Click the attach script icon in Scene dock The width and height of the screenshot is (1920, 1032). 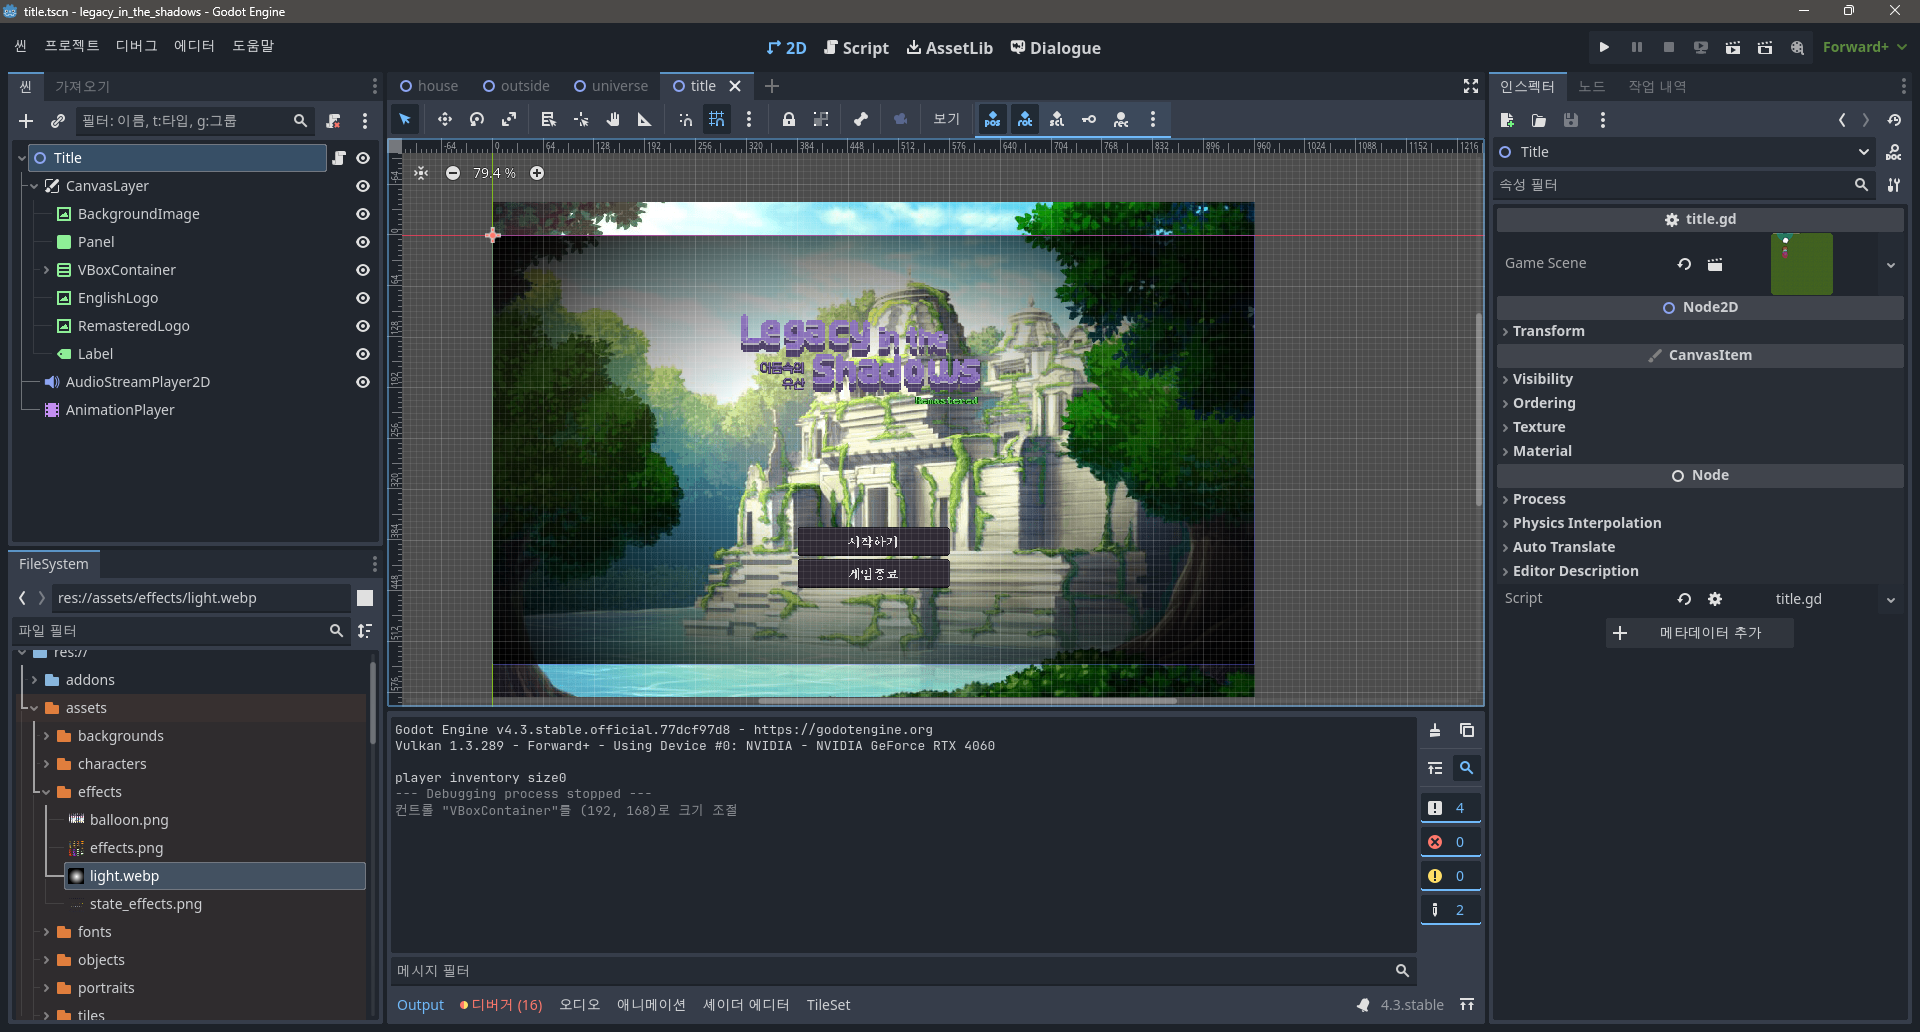pyautogui.click(x=333, y=121)
